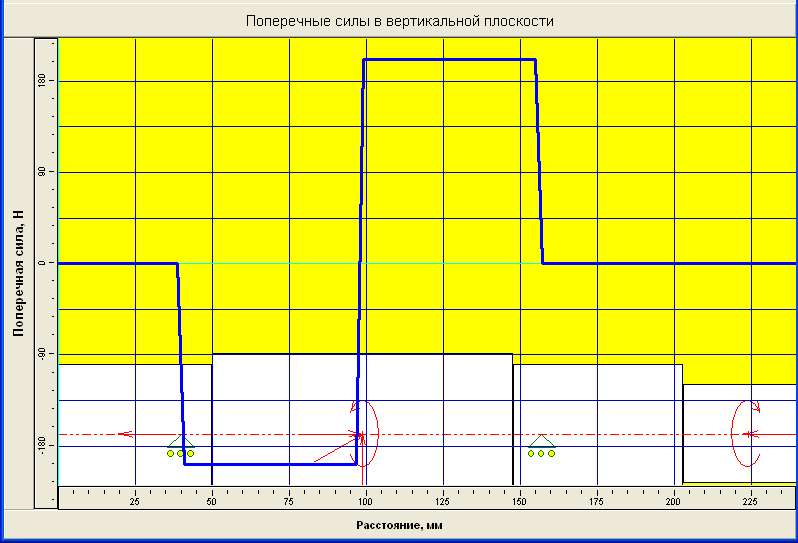Viewport: 798px width, 543px height.
Task: Click the X-axis tick value 100
Action: (365, 502)
